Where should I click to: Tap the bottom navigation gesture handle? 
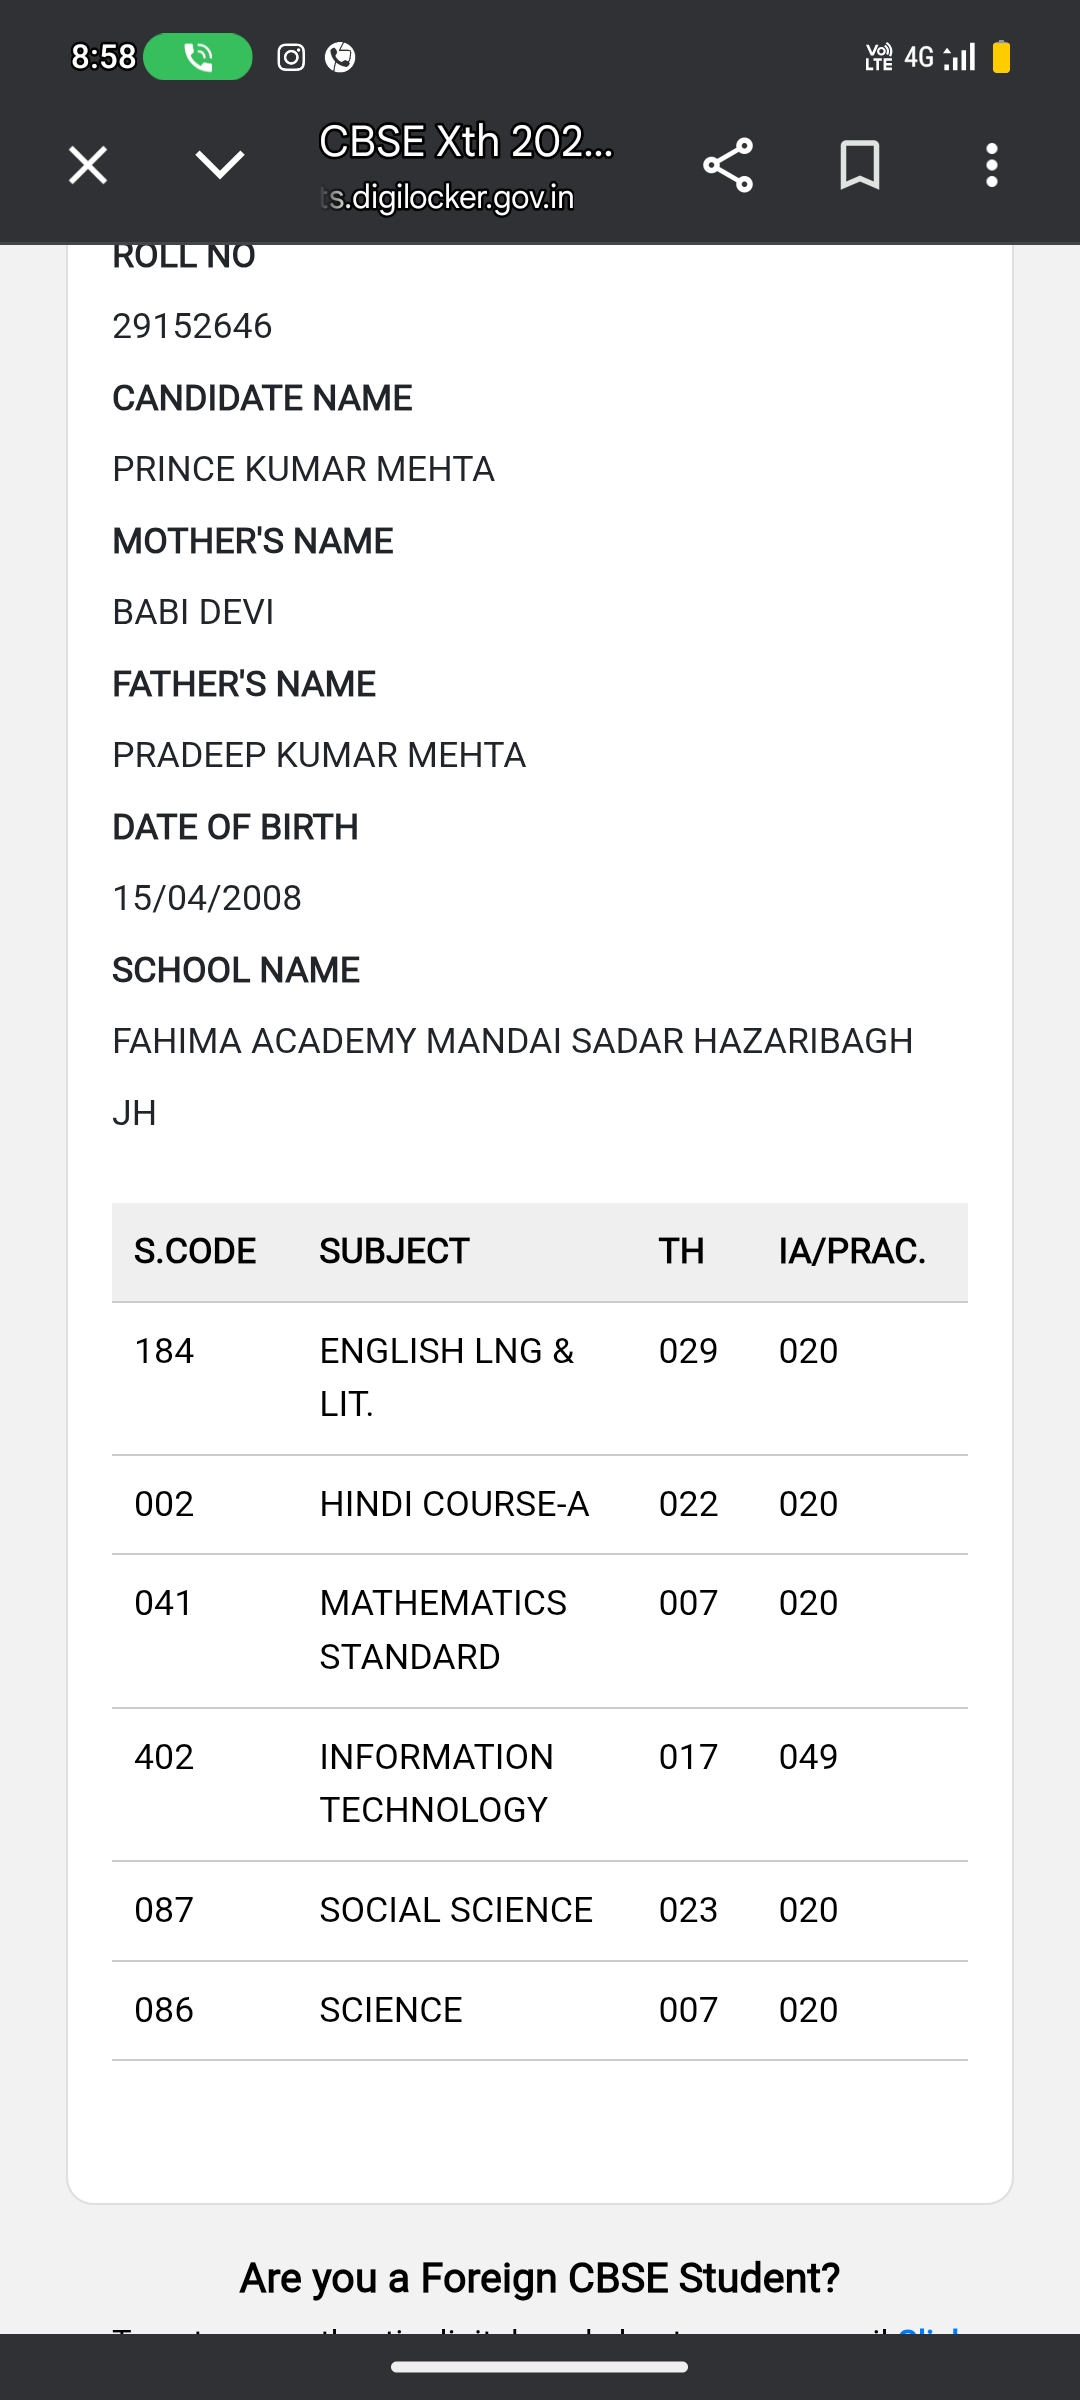click(x=540, y=2367)
